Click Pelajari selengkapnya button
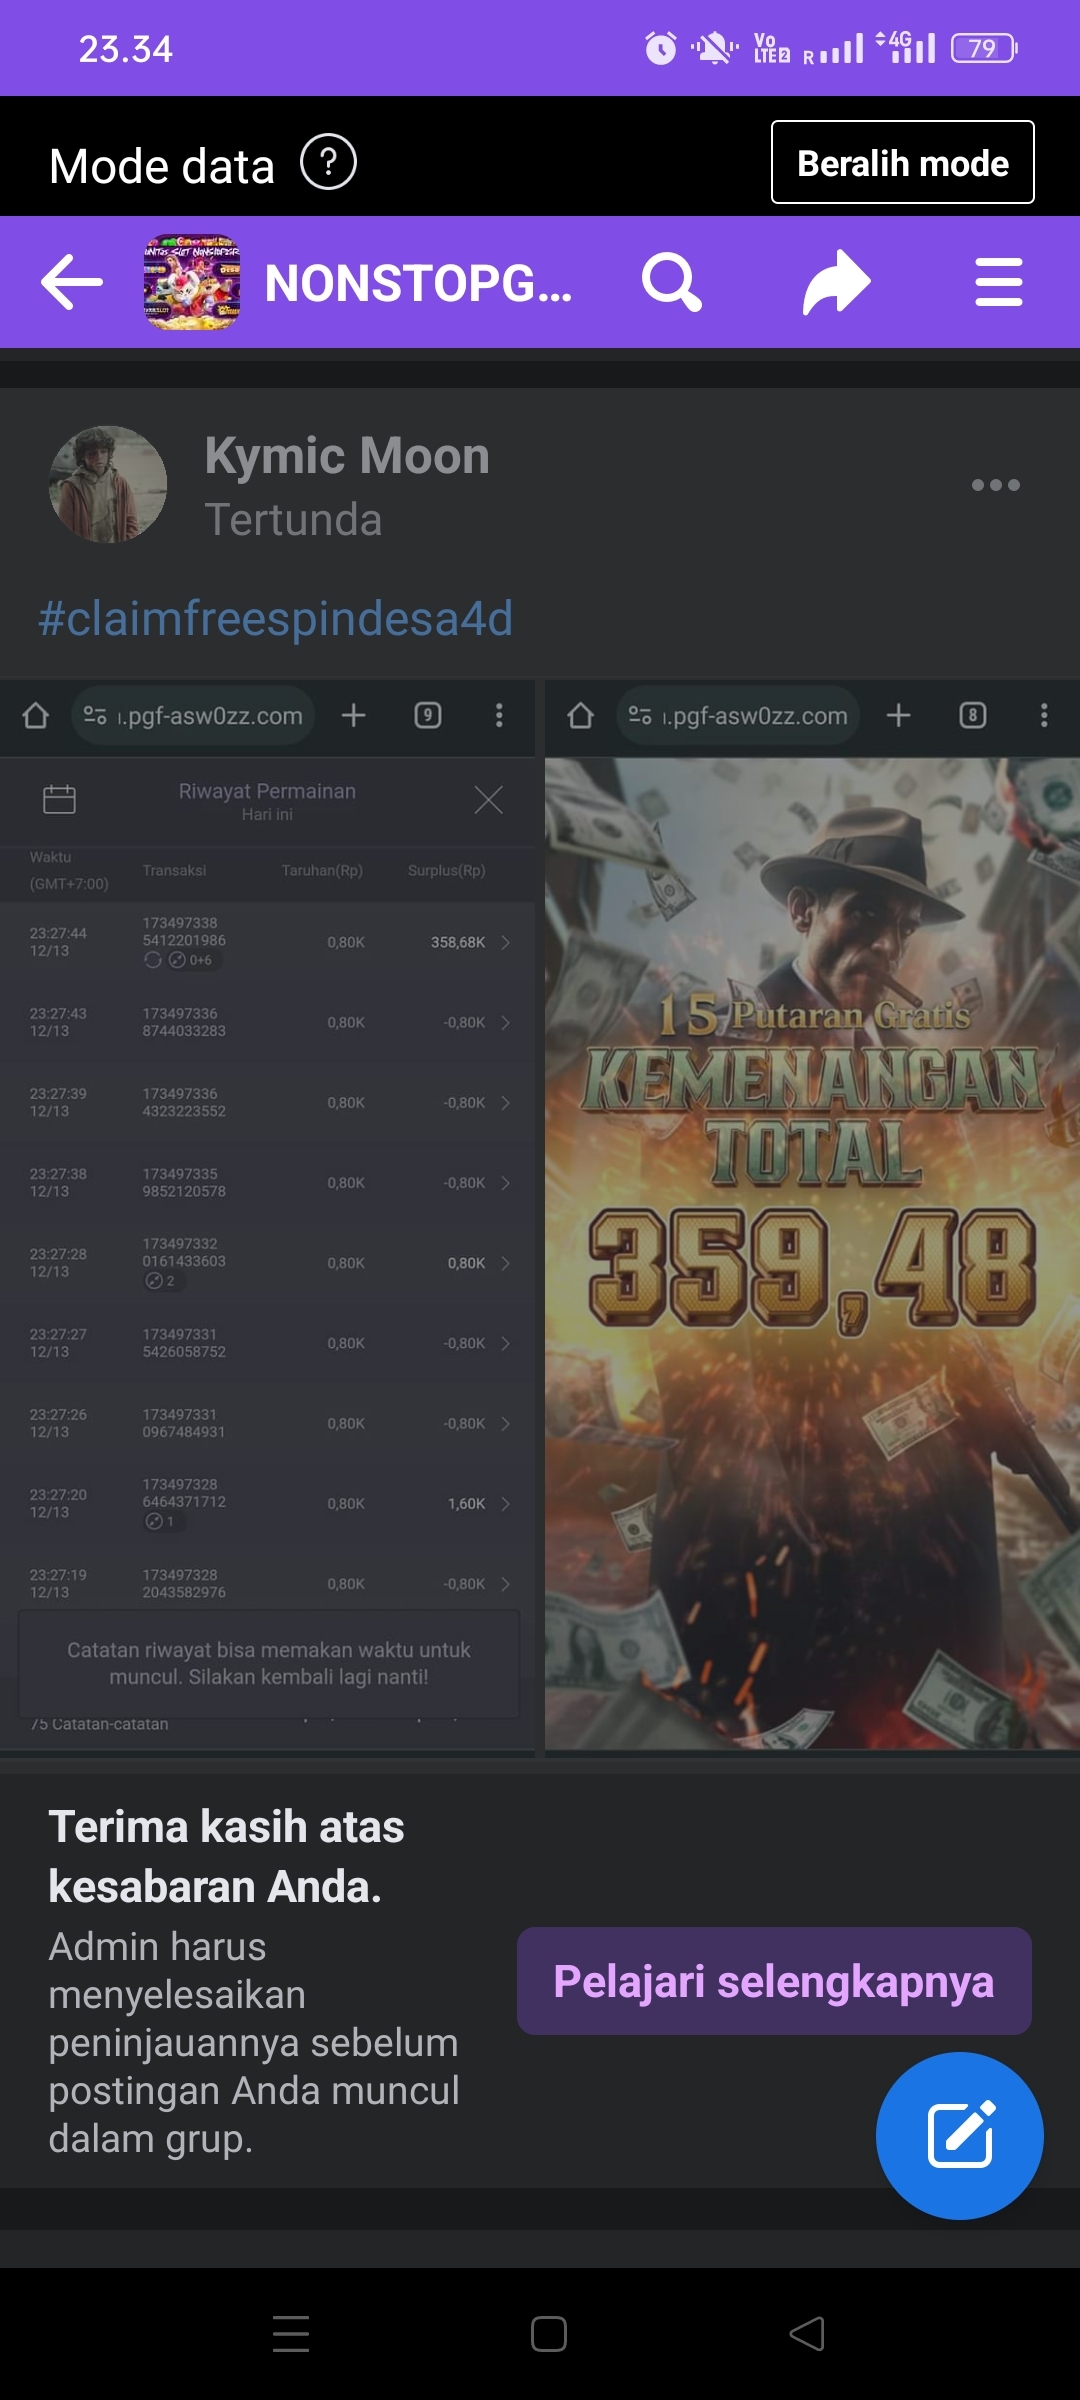1080x2400 pixels. point(773,1981)
